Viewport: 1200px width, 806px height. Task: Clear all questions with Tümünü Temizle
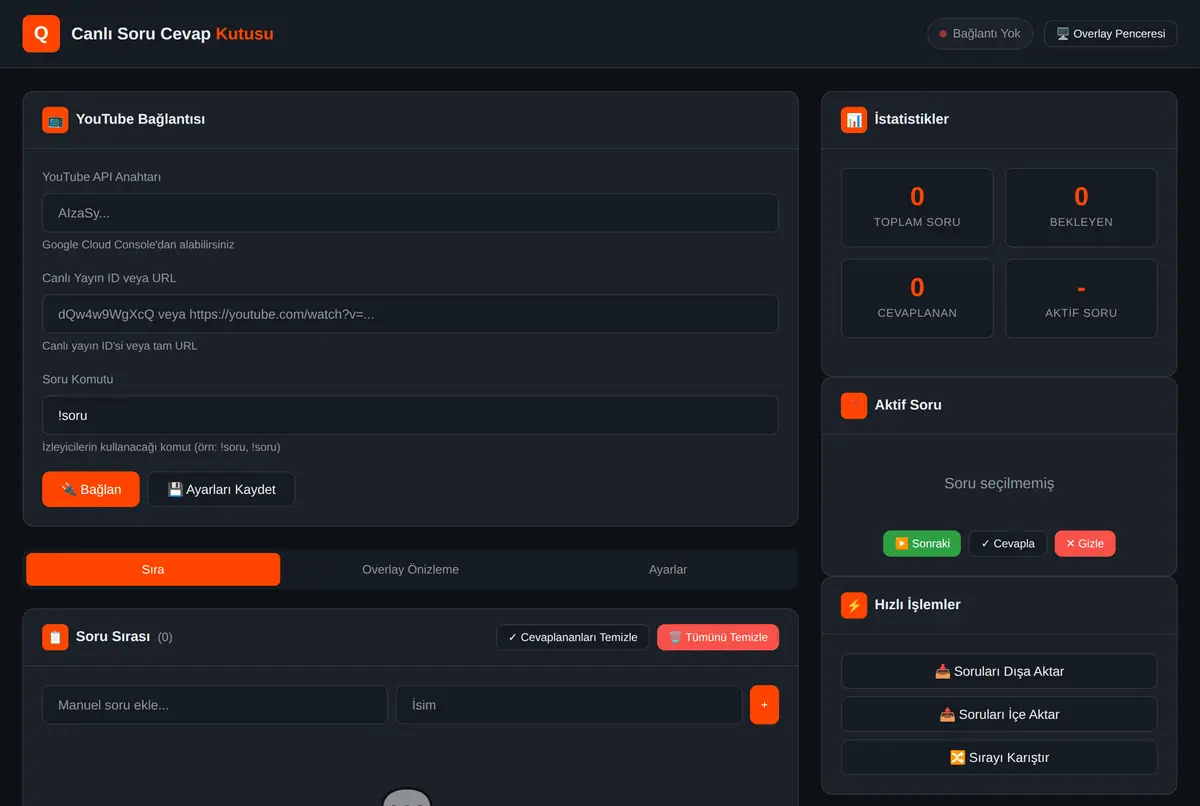718,637
